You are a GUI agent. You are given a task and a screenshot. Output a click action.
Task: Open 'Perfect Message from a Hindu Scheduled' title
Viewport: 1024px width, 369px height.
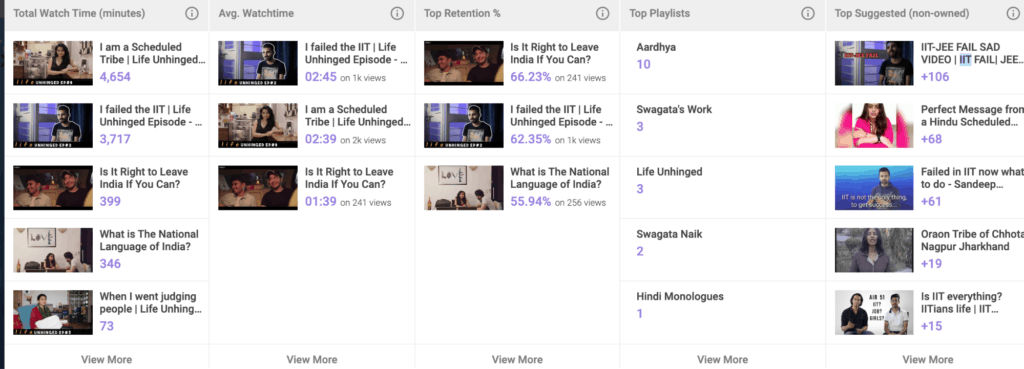[x=972, y=116]
